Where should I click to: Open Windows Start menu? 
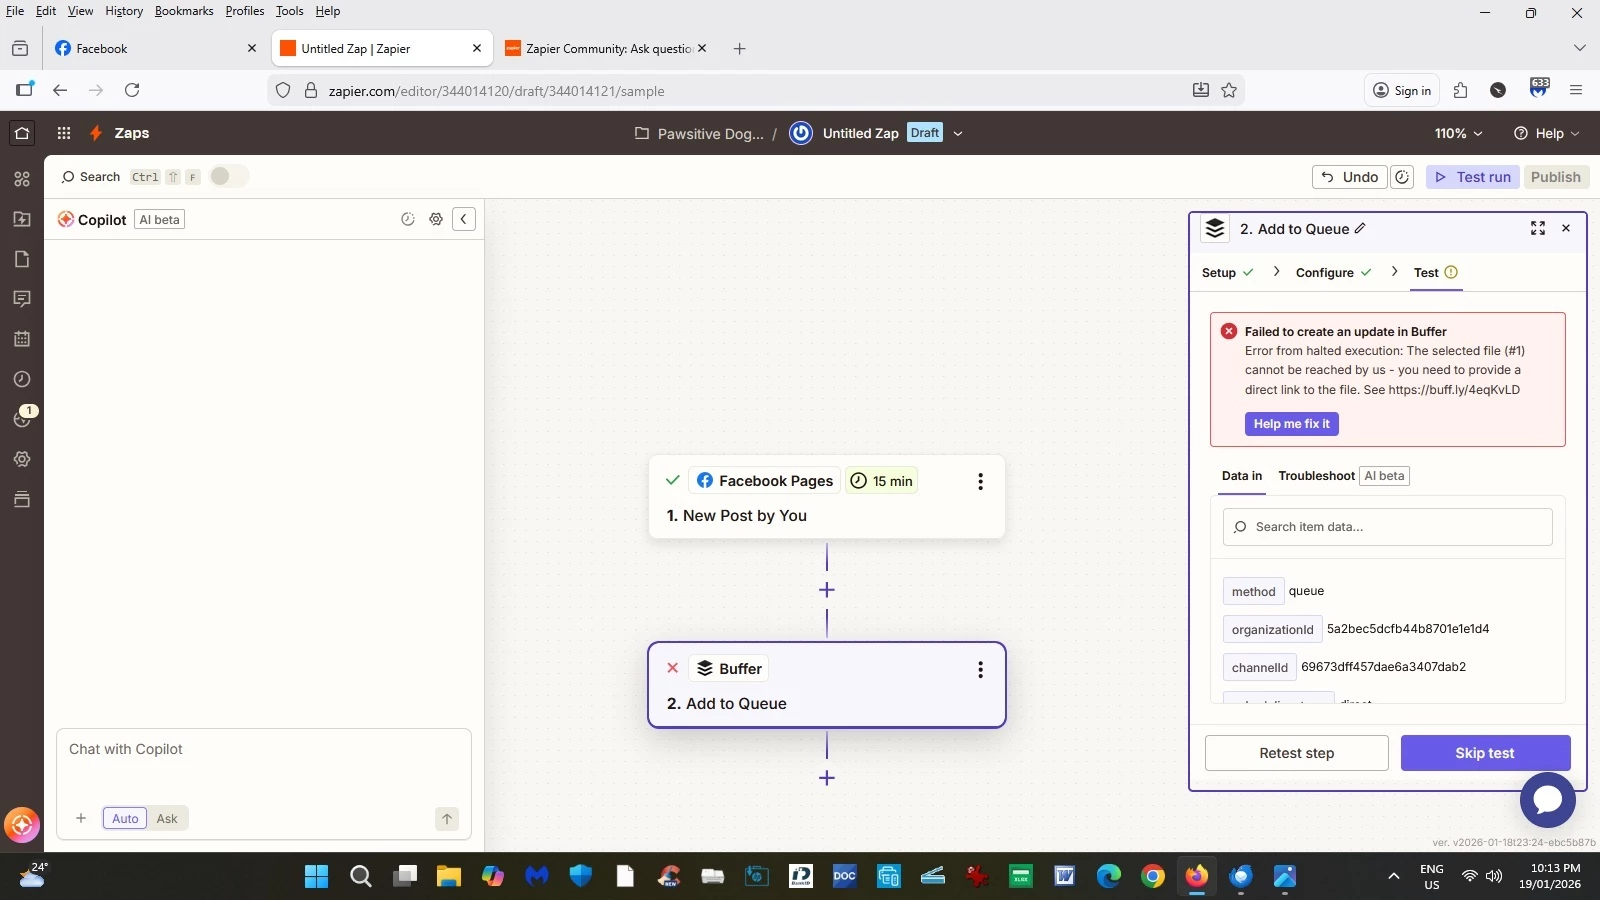pos(316,877)
